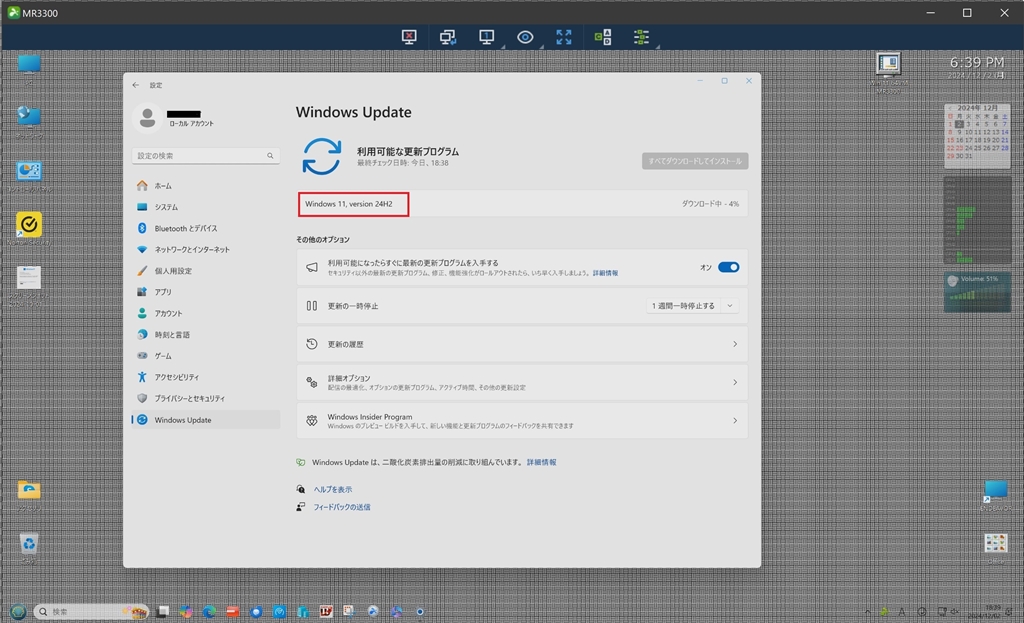The image size is (1024, 623).
Task: Select Accounts (アカウント) in sidebar
Action: coord(206,313)
